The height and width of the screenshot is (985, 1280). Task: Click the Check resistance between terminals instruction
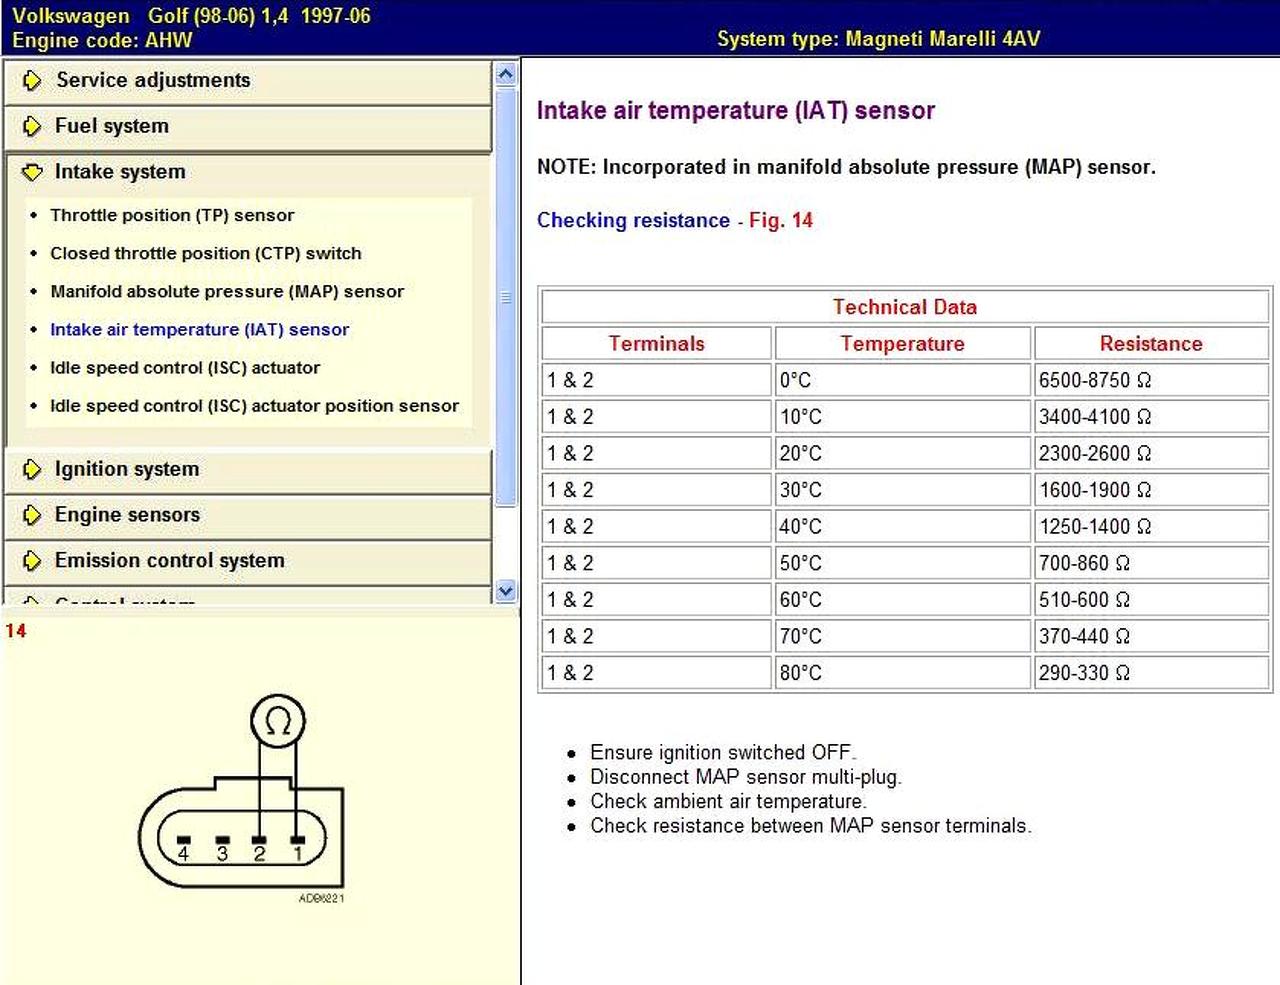tap(811, 826)
